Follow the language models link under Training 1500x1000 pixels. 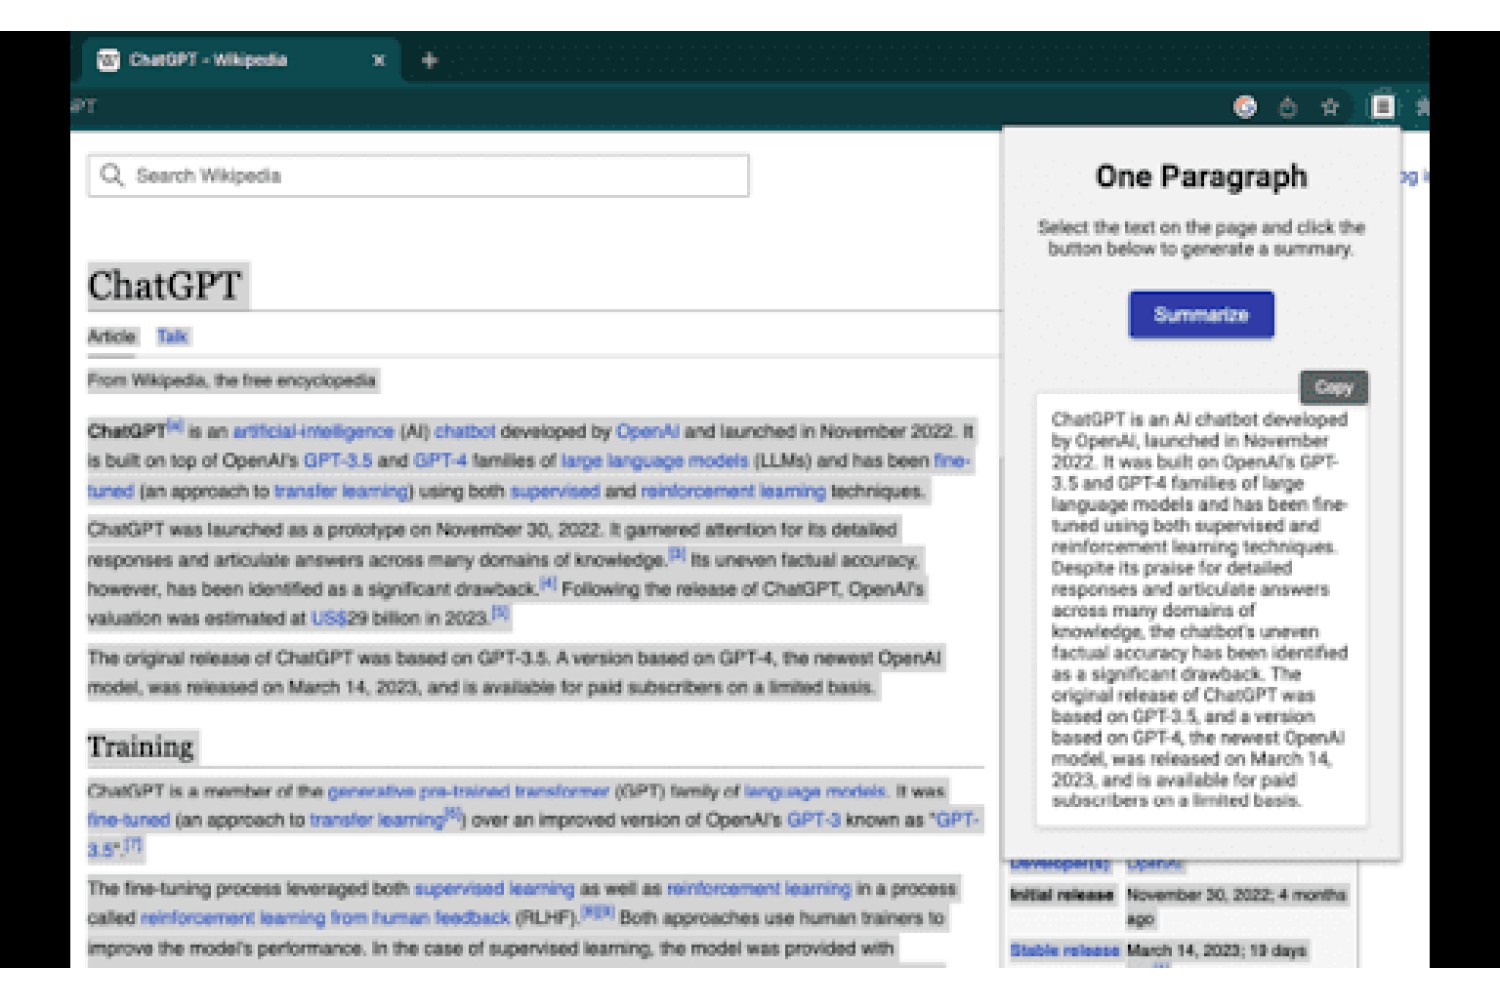pyautogui.click(x=815, y=791)
